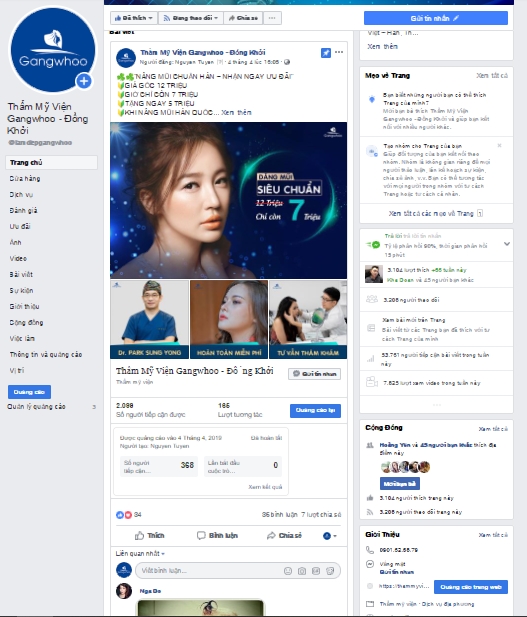Image resolution: width=527 pixels, height=617 pixels.
Task: Open the post options three-dot menu
Action: click(x=339, y=52)
